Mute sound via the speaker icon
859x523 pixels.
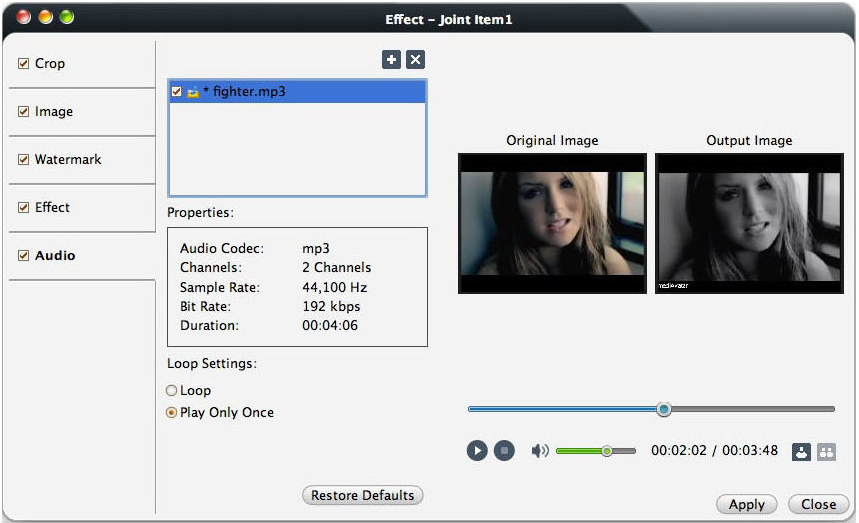click(540, 451)
